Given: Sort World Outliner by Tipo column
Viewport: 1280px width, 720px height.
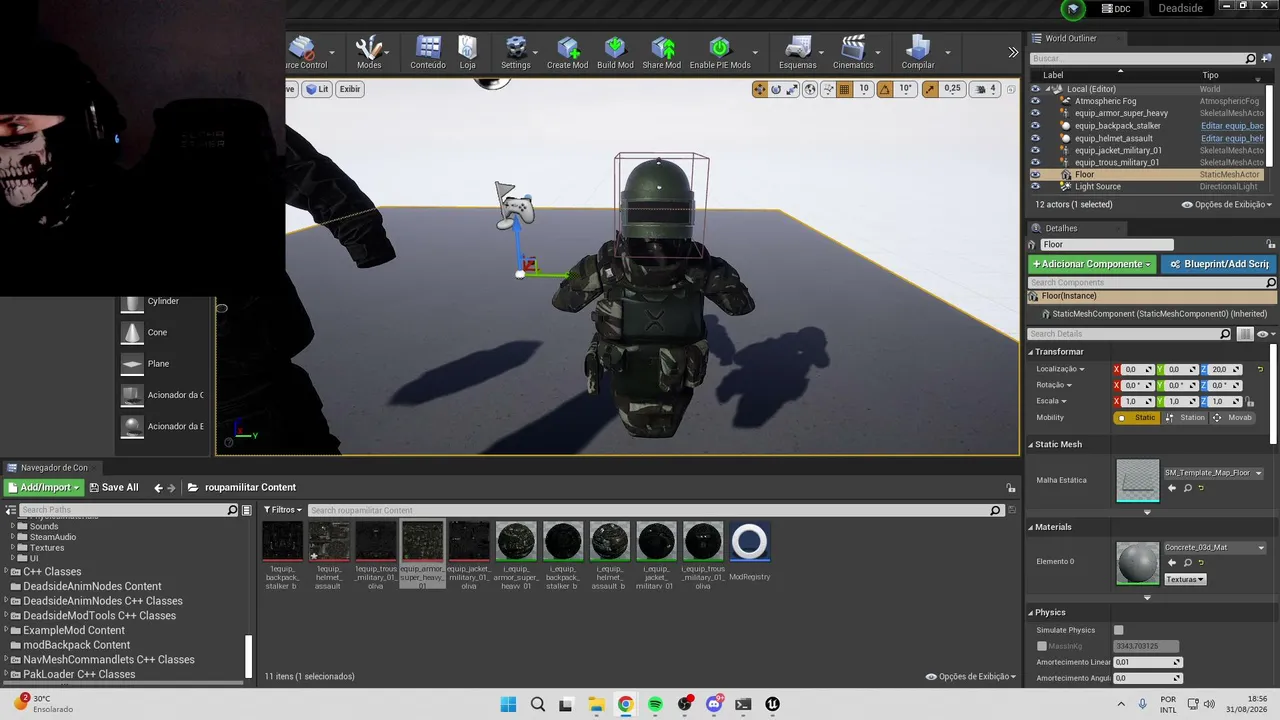Looking at the screenshot, I should click(x=1210, y=75).
